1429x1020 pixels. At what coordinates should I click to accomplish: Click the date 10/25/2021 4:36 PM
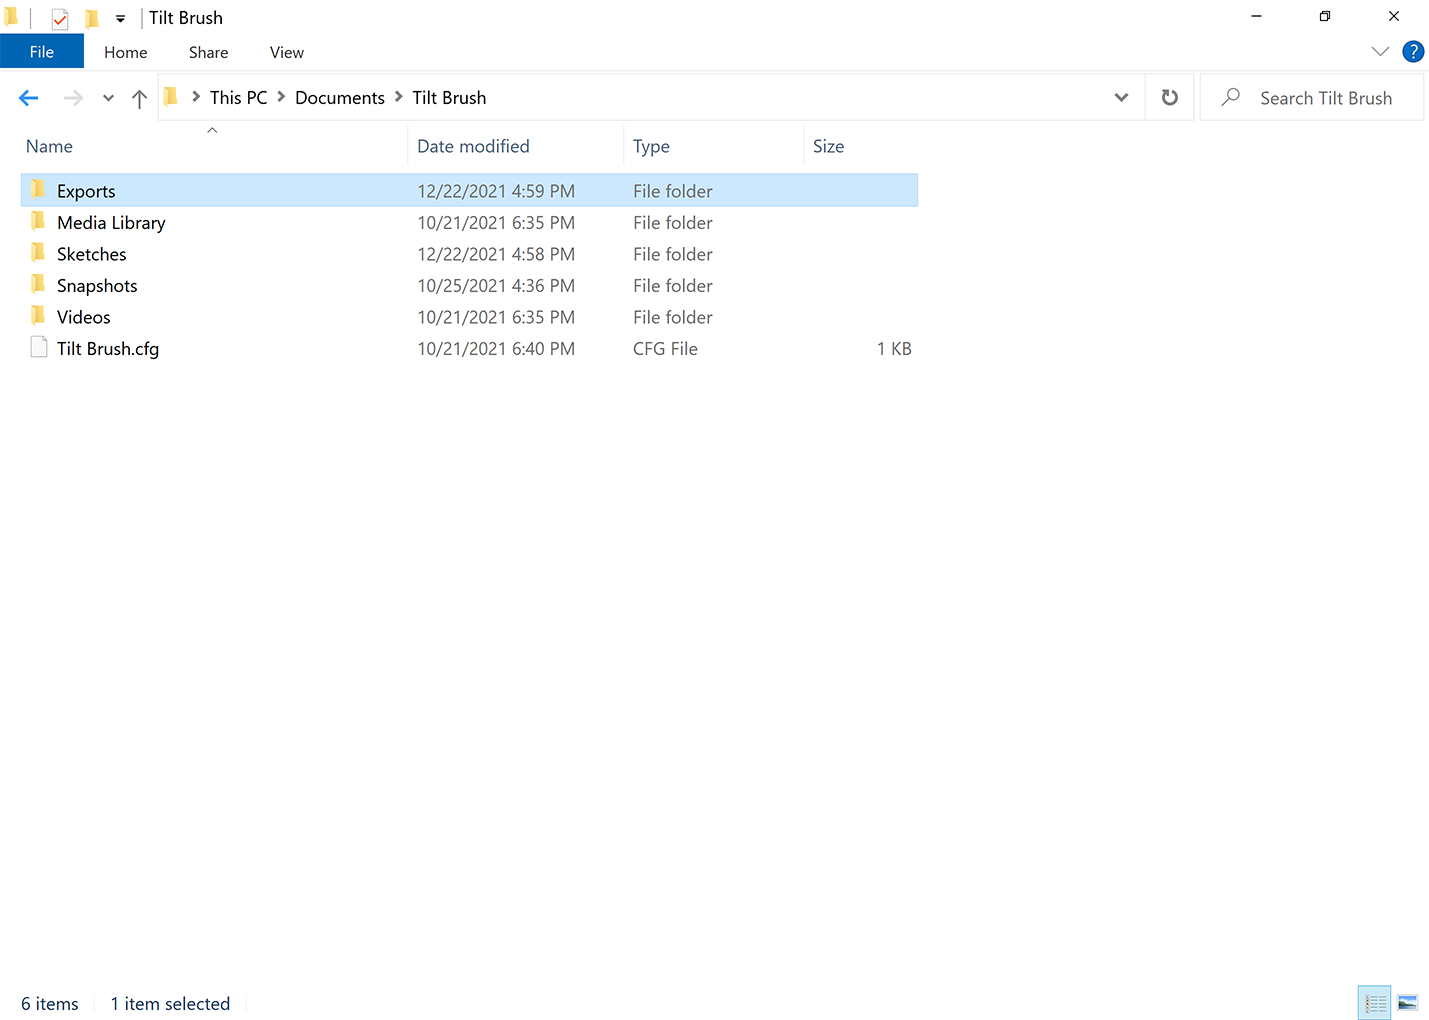(496, 286)
